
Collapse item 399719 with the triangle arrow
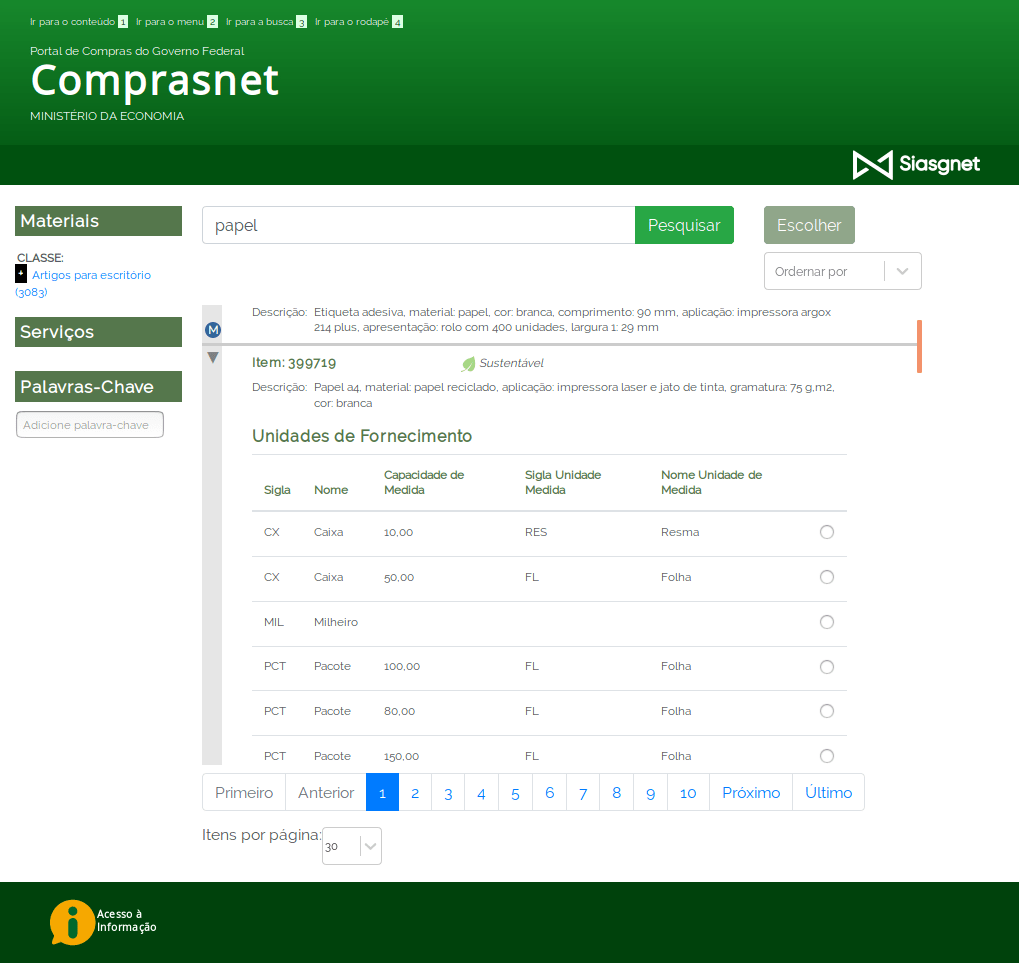[213, 357]
